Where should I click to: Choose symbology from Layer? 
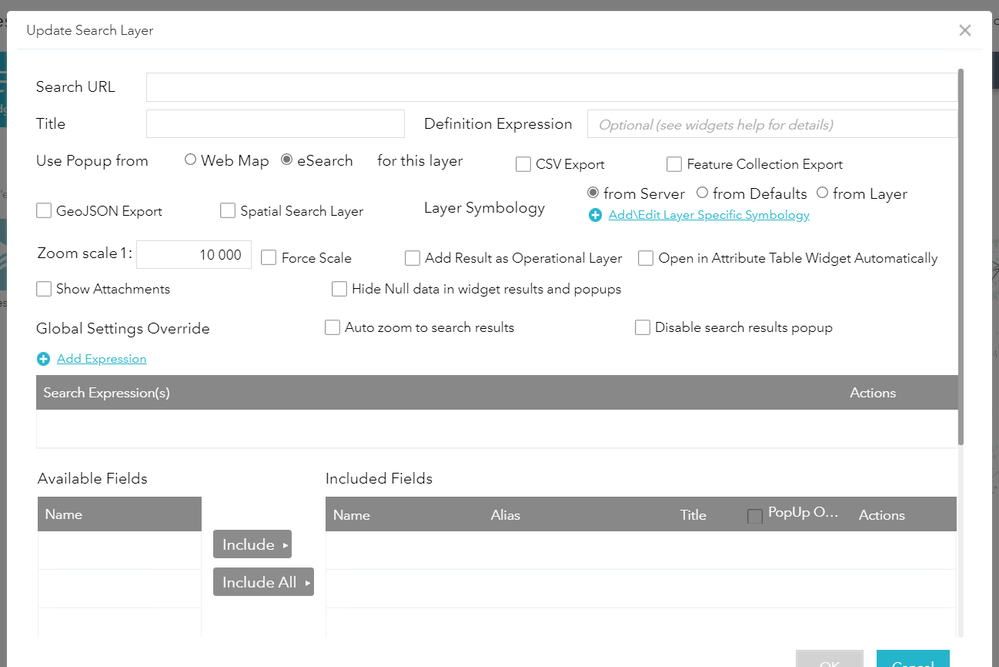(822, 193)
